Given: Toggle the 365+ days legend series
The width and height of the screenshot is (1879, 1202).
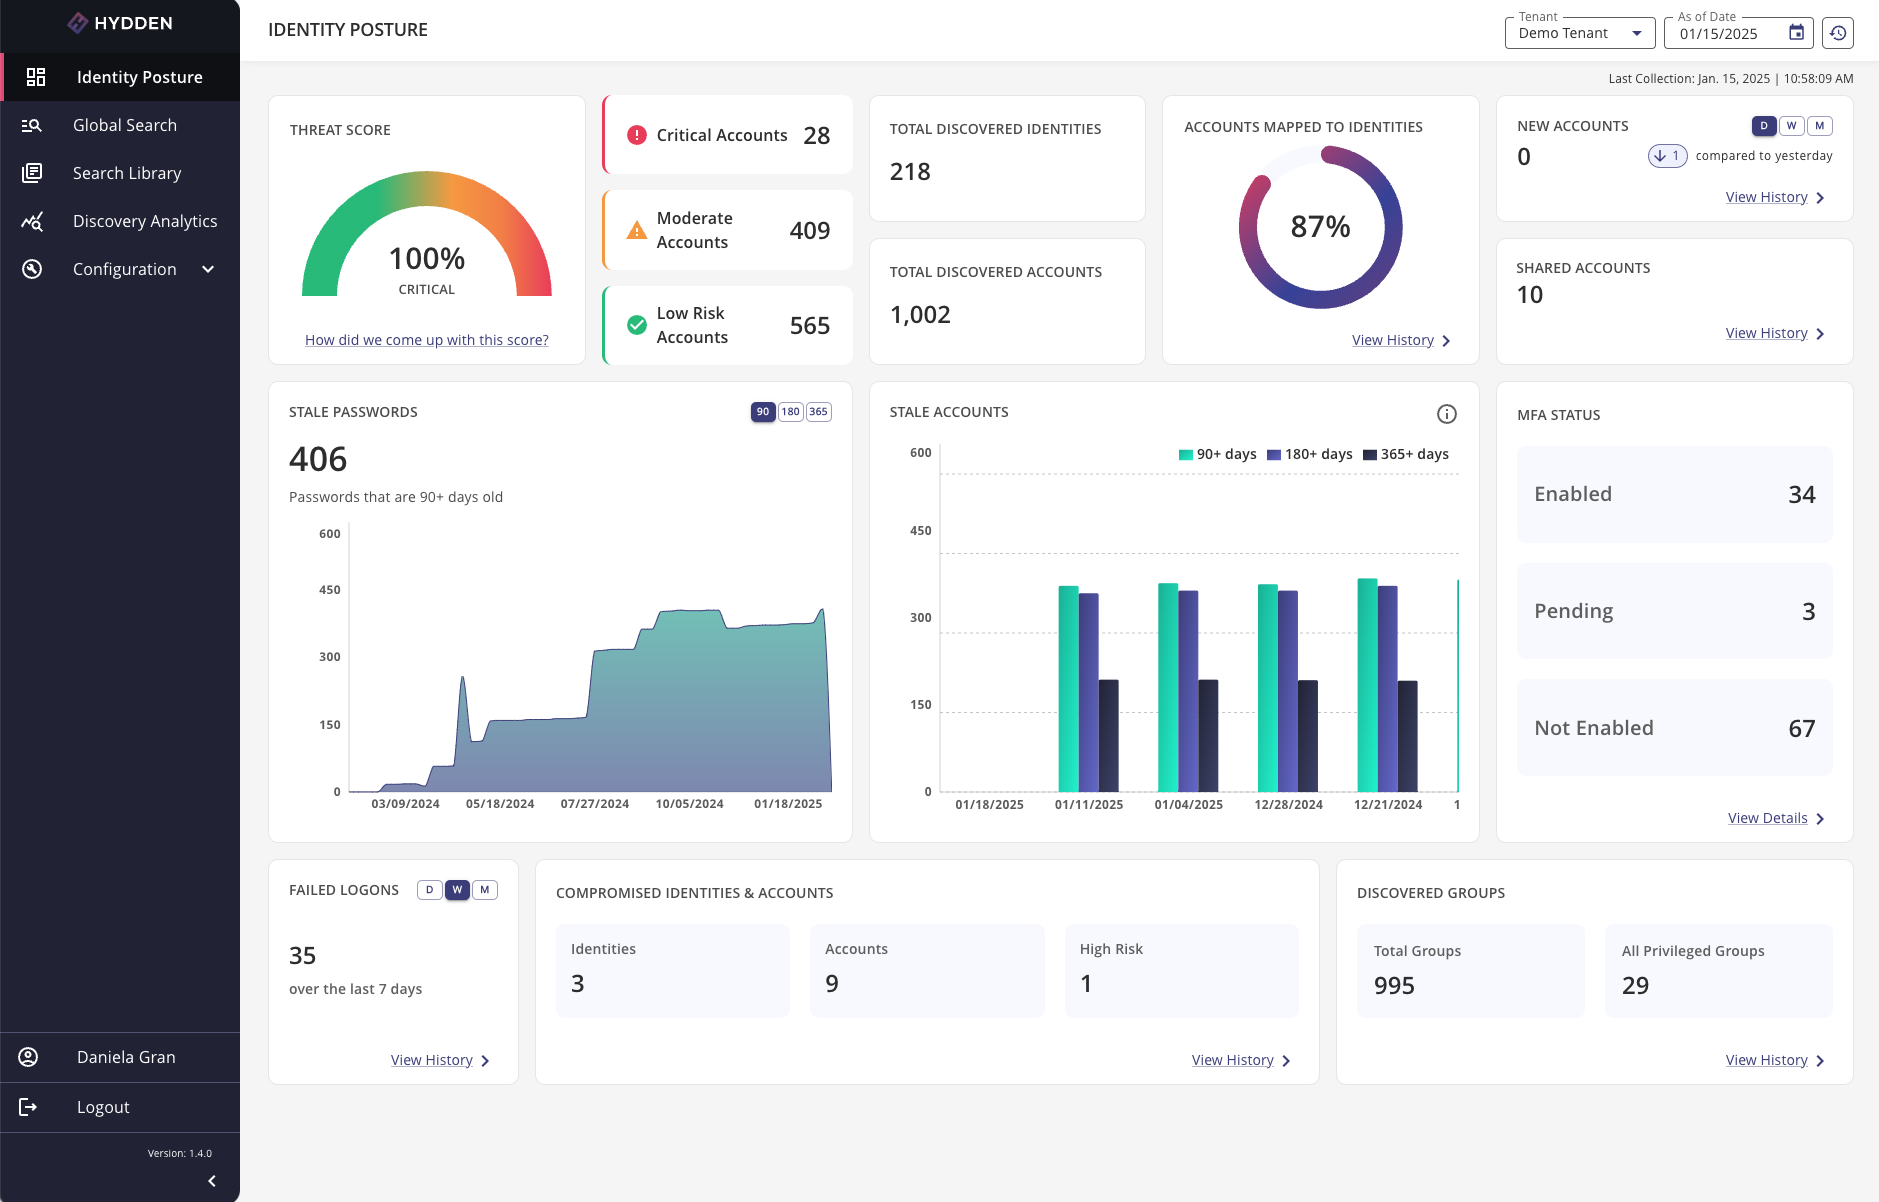Looking at the screenshot, I should point(1405,454).
